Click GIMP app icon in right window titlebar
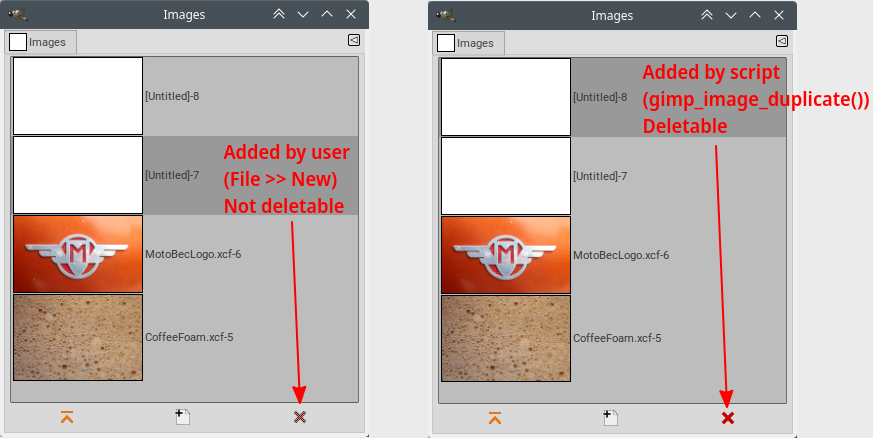Screen dimensions: 873x438 tap(446, 15)
